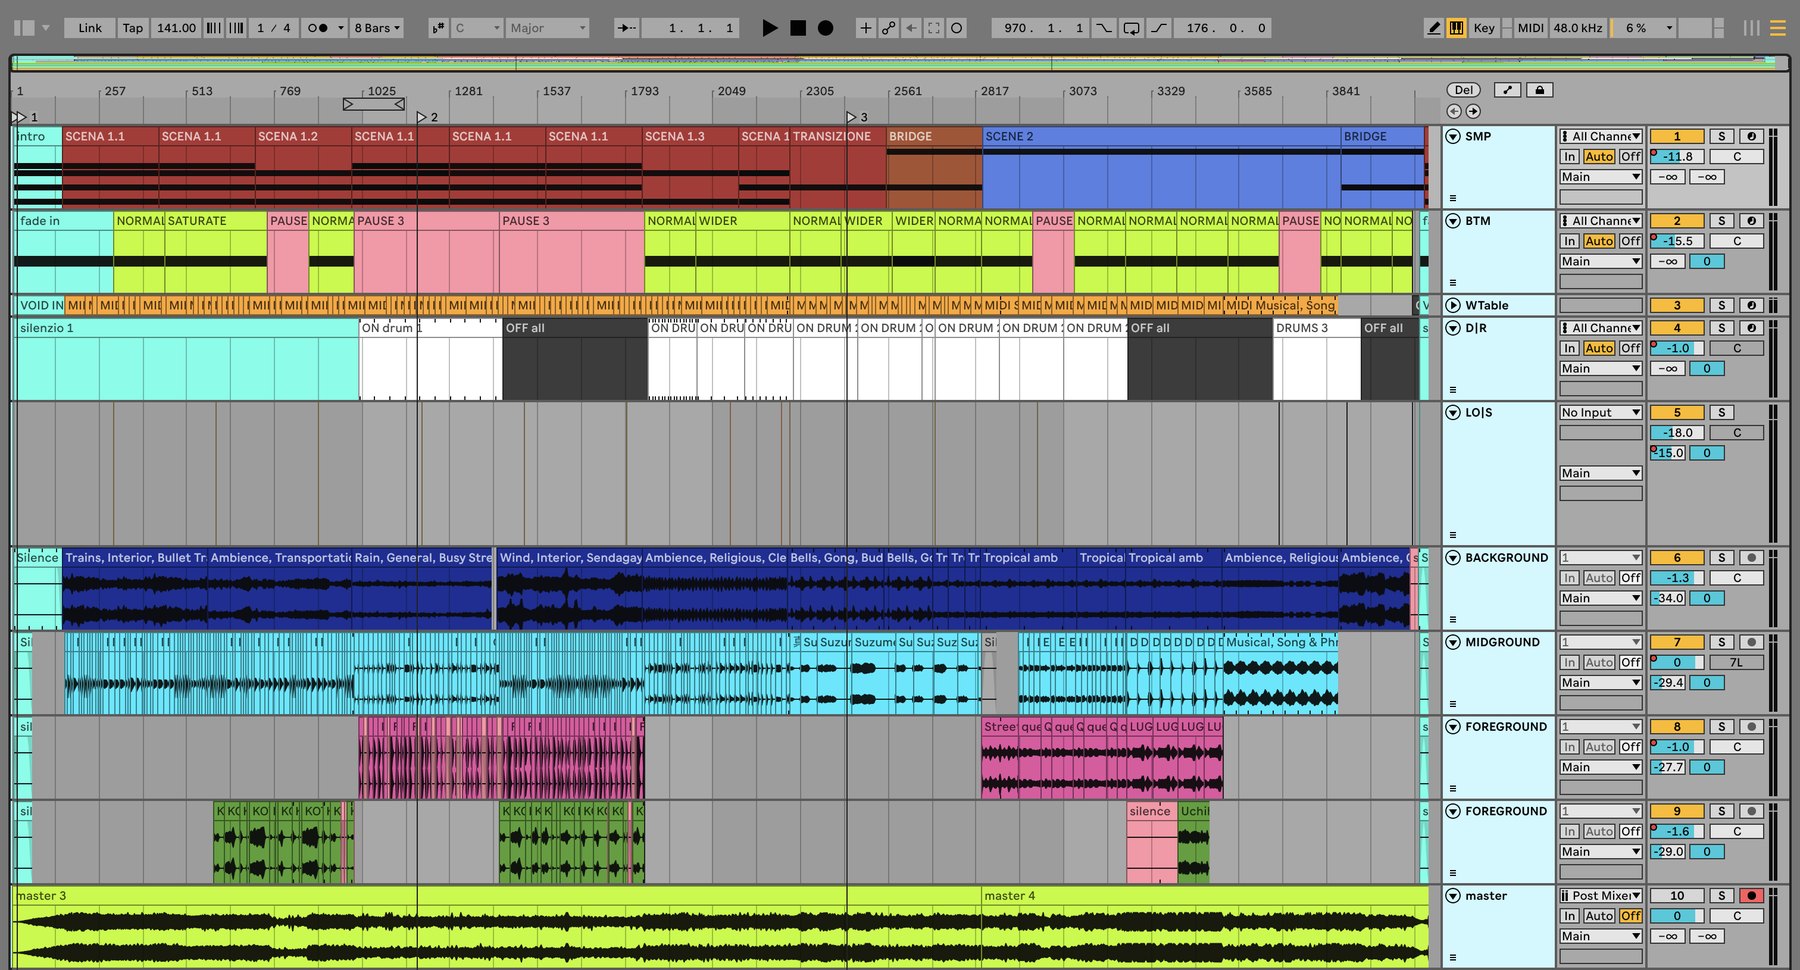1800x970 pixels.
Task: Switch to Arrangement view lines icon
Action: (x=1778, y=28)
